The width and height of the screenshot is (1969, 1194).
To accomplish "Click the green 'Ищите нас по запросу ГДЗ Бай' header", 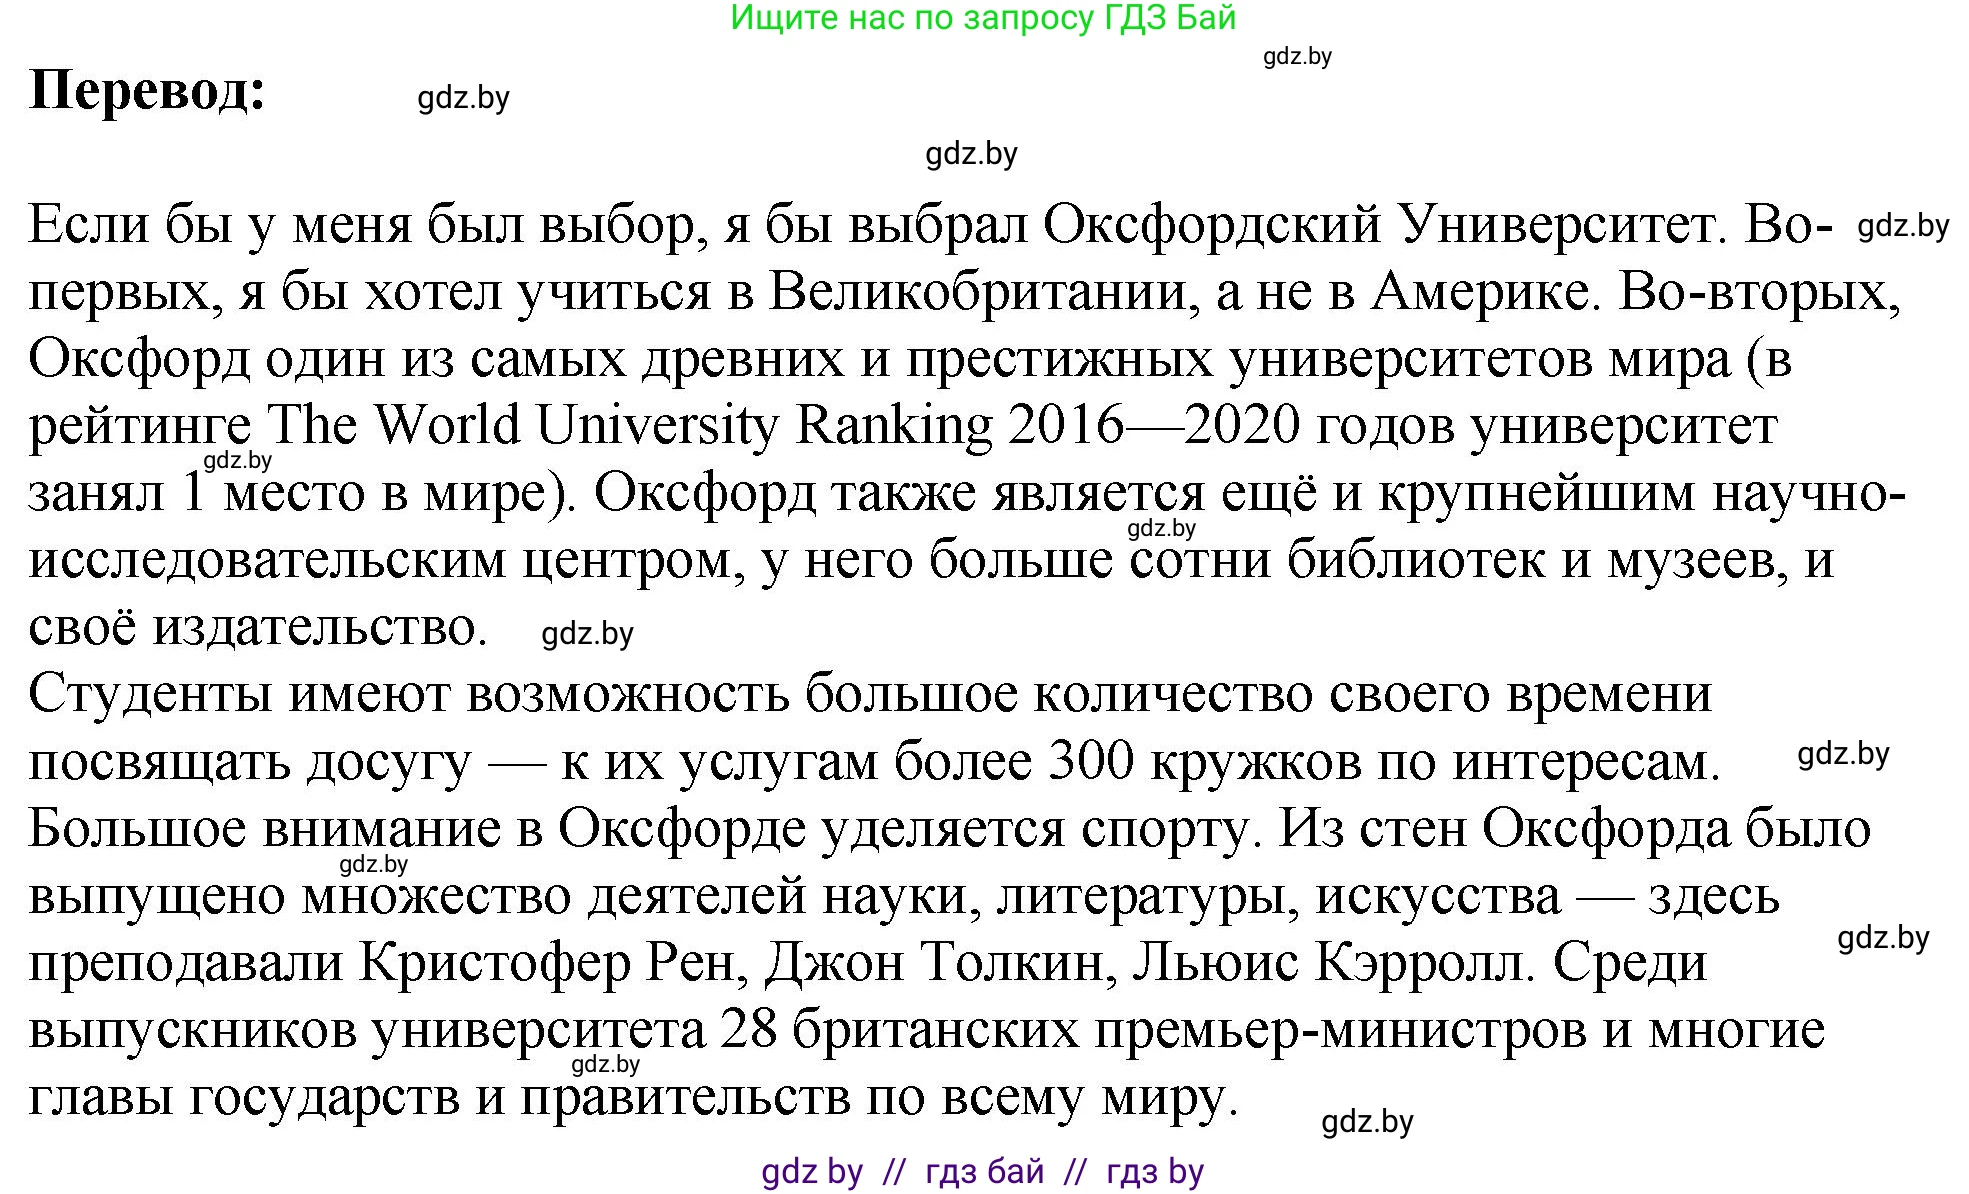I will (x=983, y=18).
